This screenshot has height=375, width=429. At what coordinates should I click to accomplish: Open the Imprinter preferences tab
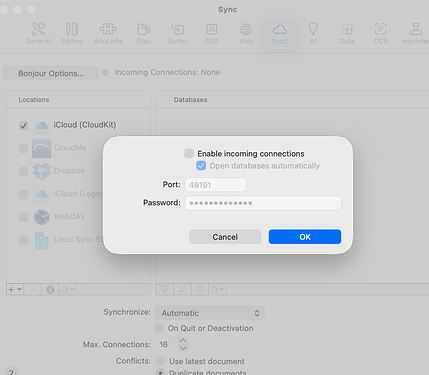point(415,34)
